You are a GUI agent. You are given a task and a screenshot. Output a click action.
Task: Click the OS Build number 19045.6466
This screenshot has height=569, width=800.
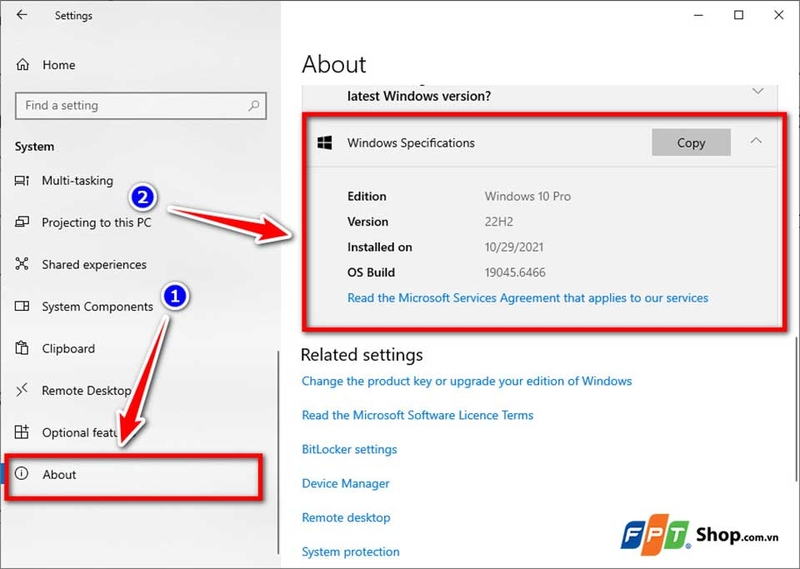pos(515,273)
